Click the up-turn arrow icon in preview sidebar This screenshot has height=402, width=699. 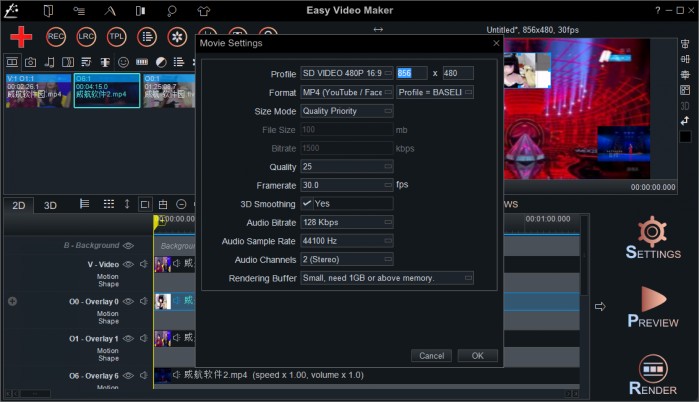(x=685, y=120)
